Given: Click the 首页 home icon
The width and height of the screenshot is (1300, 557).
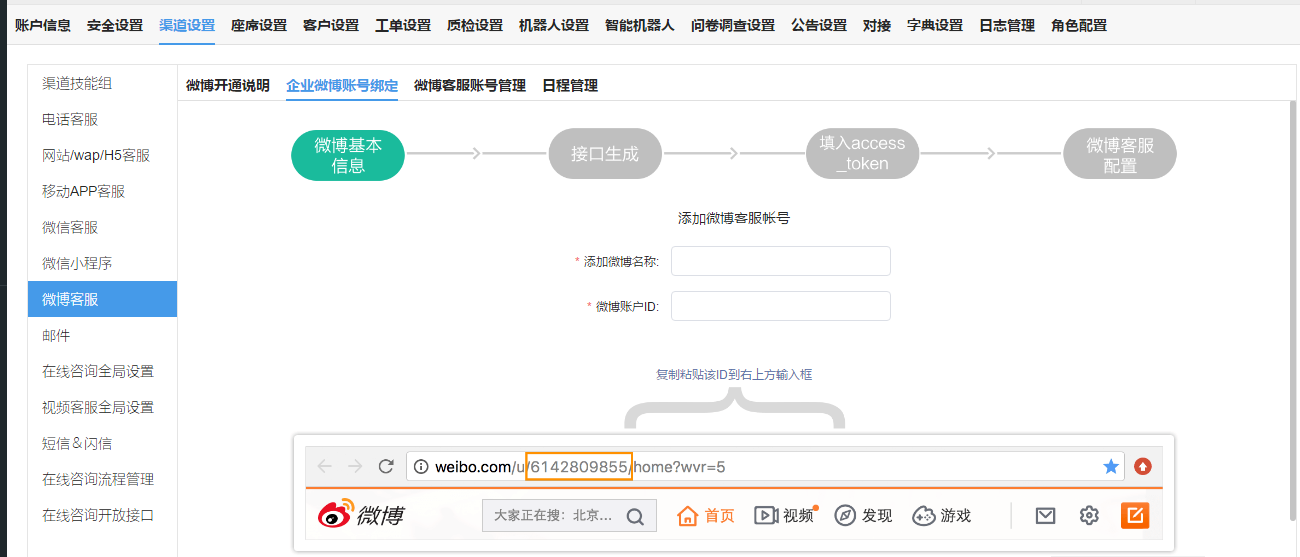Looking at the screenshot, I should pos(687,516).
